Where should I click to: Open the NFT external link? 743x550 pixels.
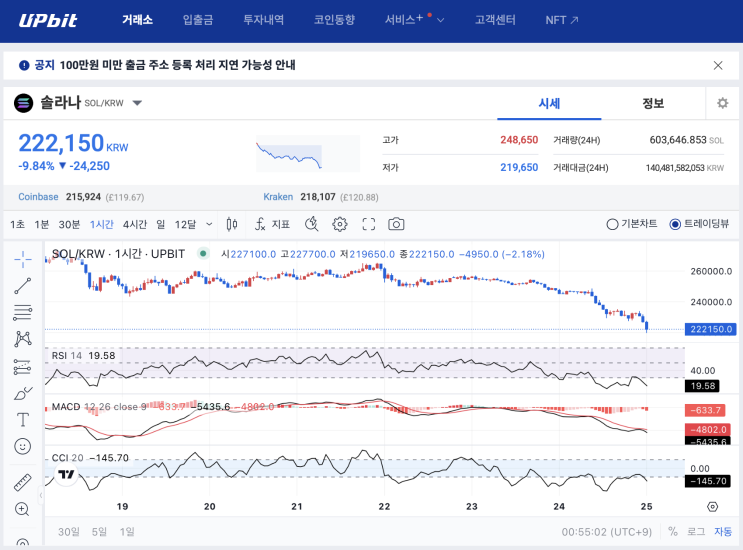pos(562,20)
